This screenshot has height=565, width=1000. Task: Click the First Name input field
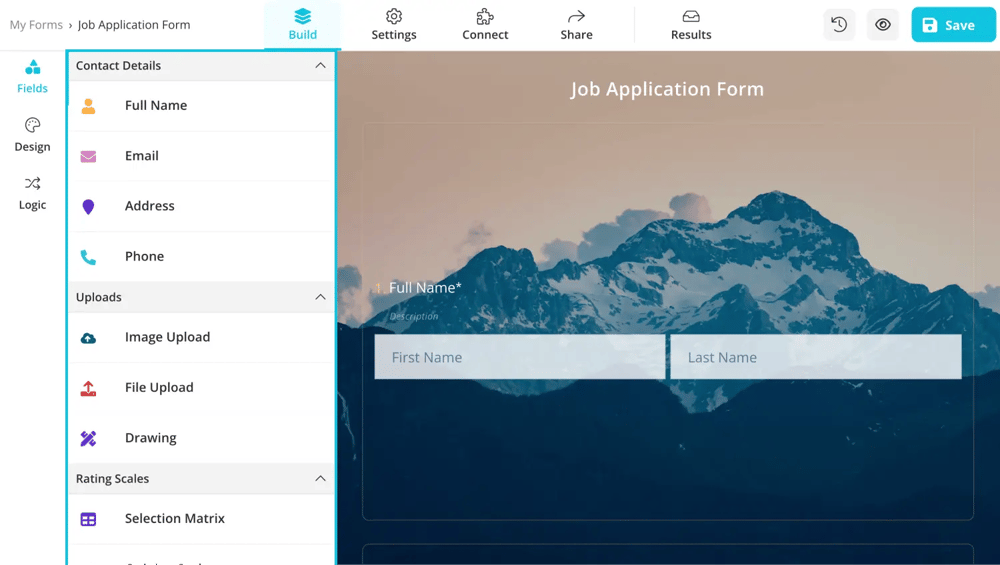[x=520, y=357]
